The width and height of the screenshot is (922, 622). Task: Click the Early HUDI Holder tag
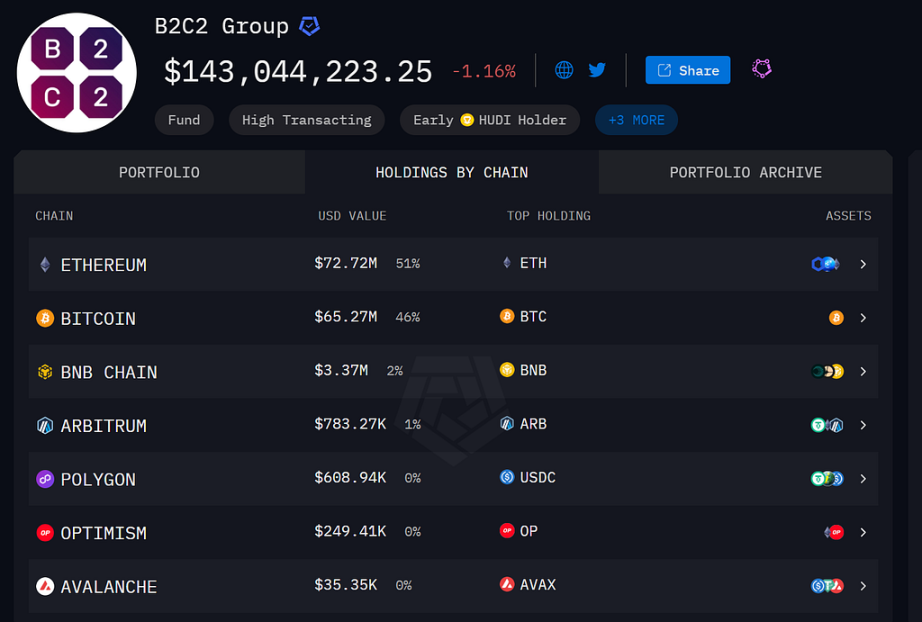click(x=489, y=120)
